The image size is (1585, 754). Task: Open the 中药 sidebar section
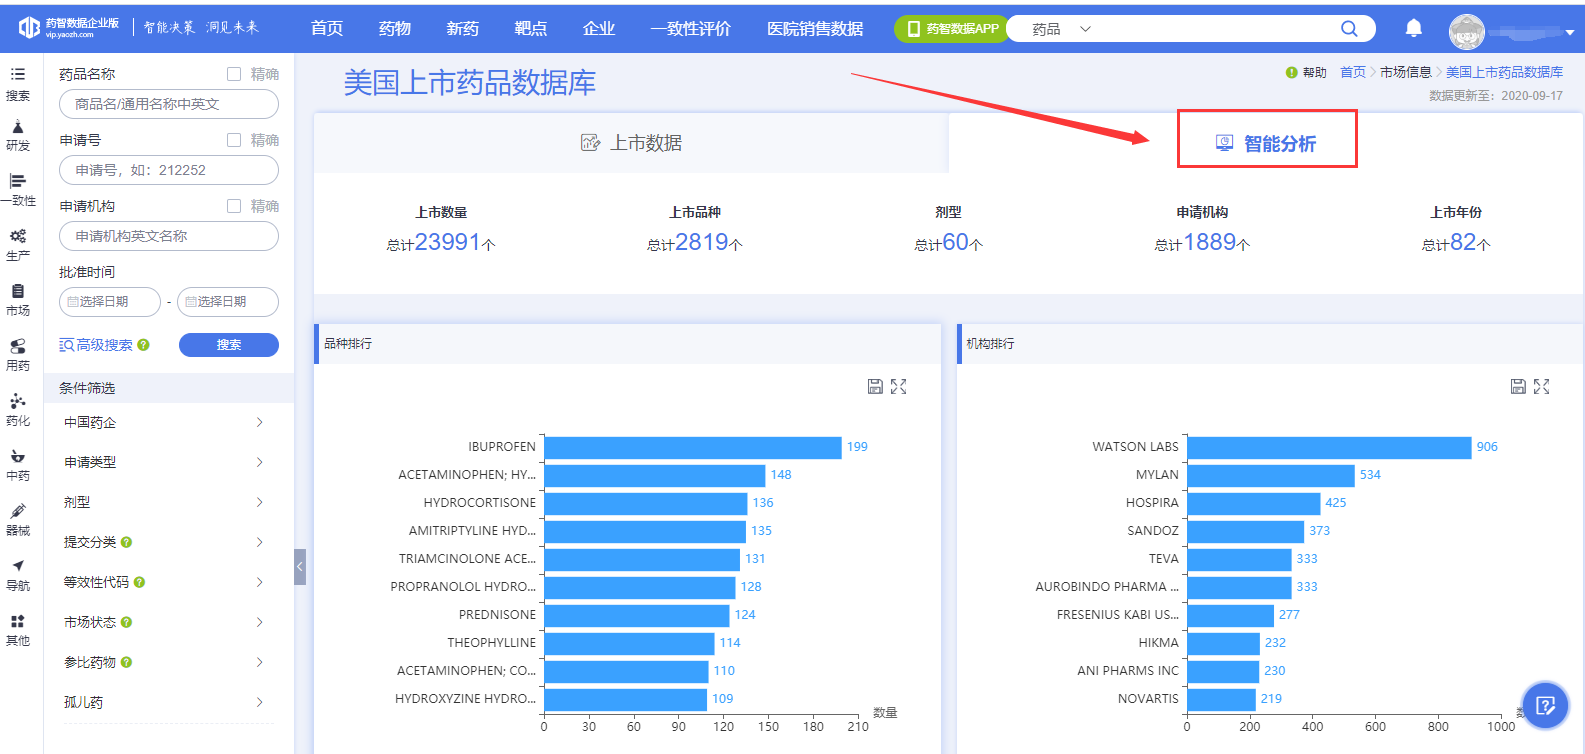[18, 465]
